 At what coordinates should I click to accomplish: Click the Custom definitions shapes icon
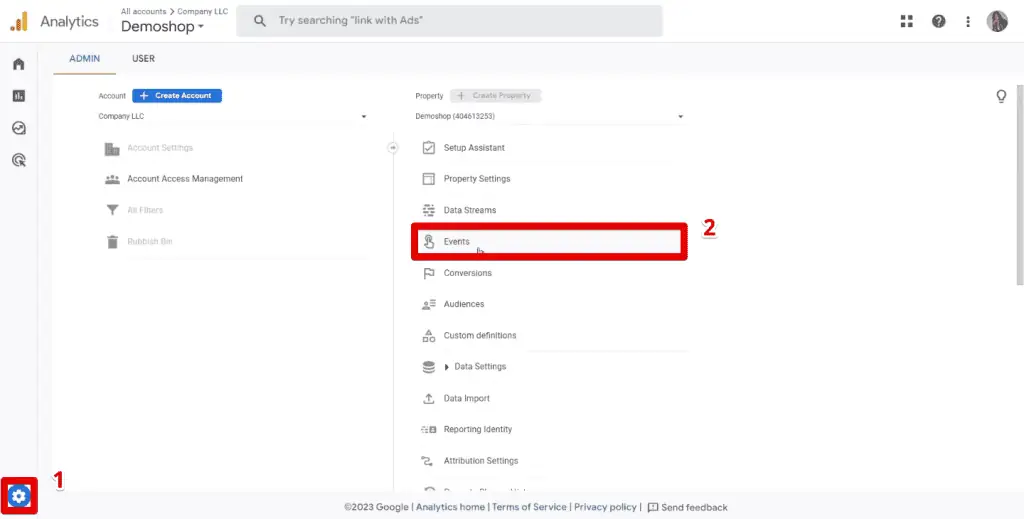pos(428,336)
